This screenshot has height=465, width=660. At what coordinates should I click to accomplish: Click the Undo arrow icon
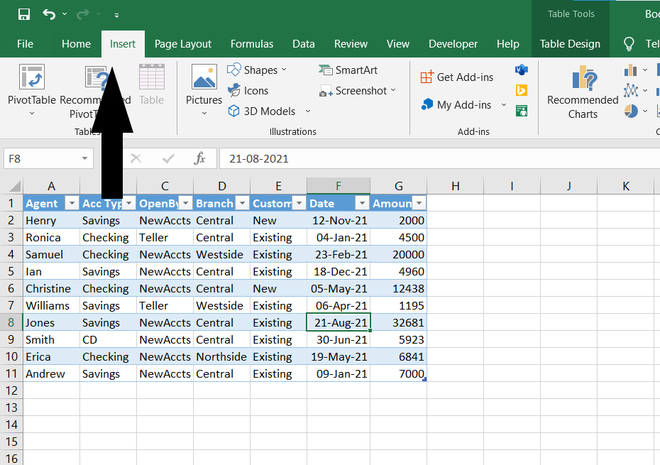49,15
